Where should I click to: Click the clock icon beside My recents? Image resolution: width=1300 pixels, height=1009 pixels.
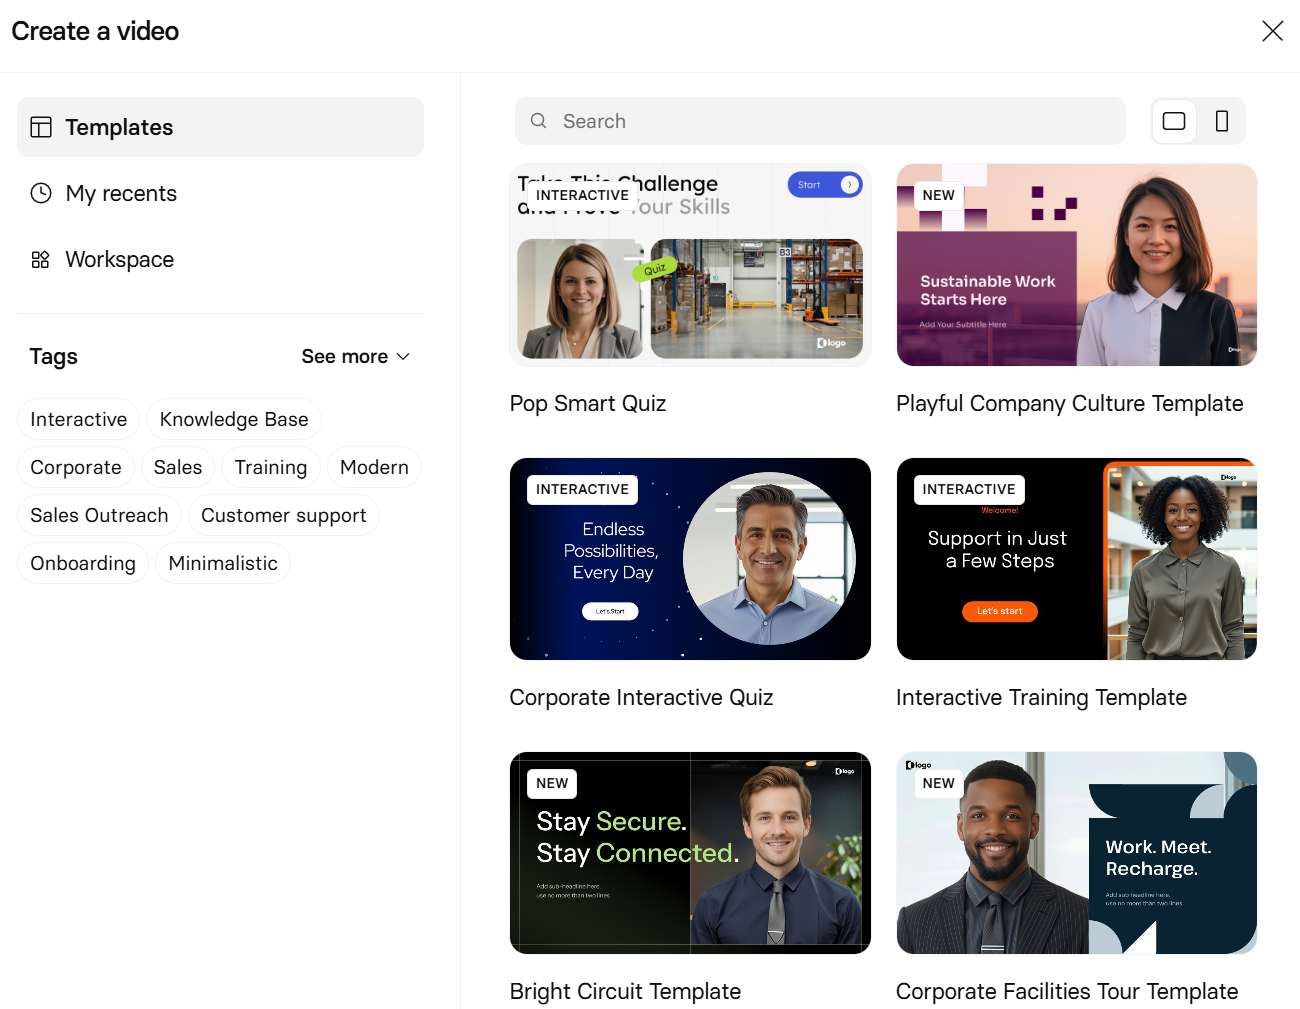pyautogui.click(x=41, y=193)
